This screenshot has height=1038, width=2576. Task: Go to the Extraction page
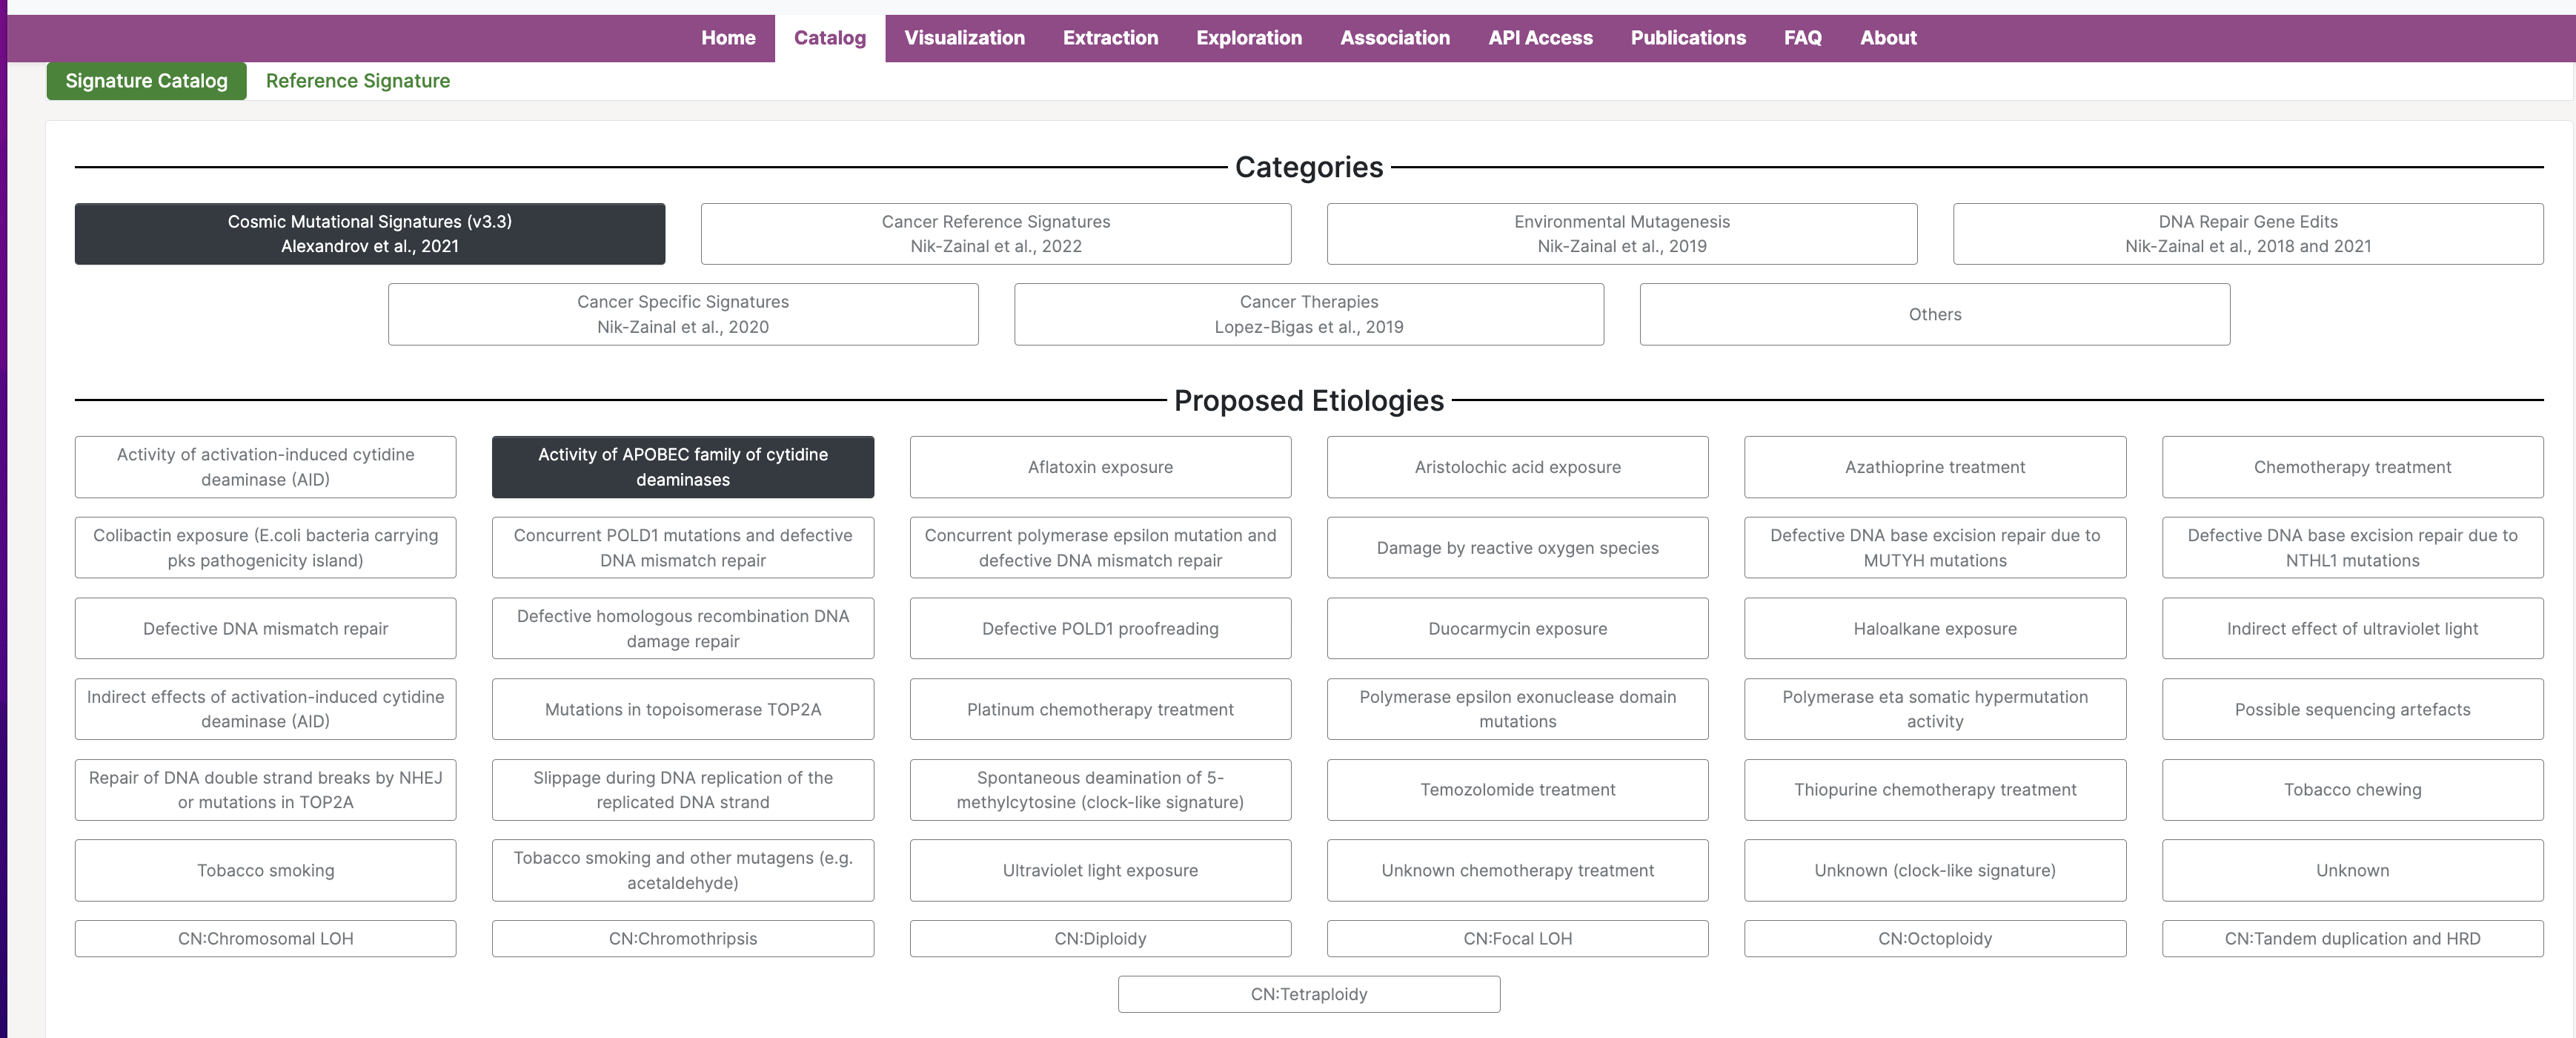tap(1110, 38)
